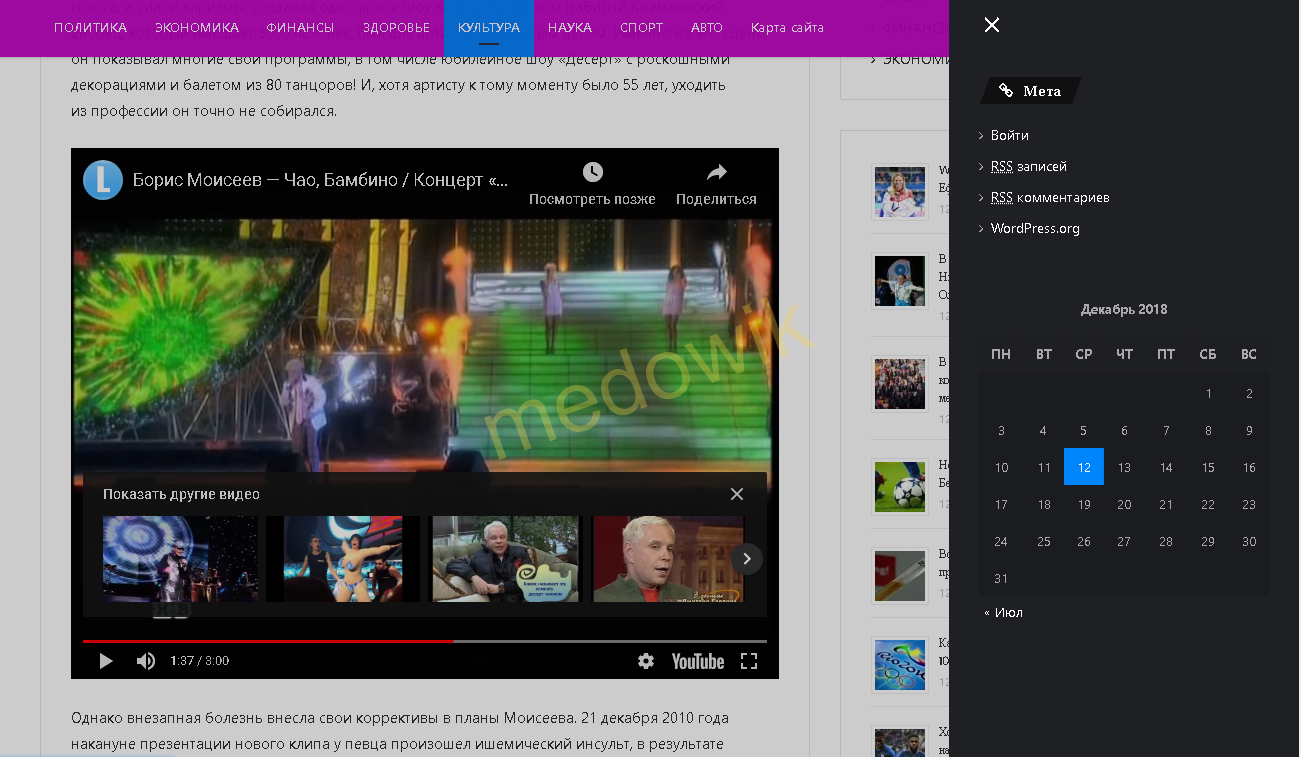
Task: Open the video on YouTube via the logo
Action: (698, 661)
